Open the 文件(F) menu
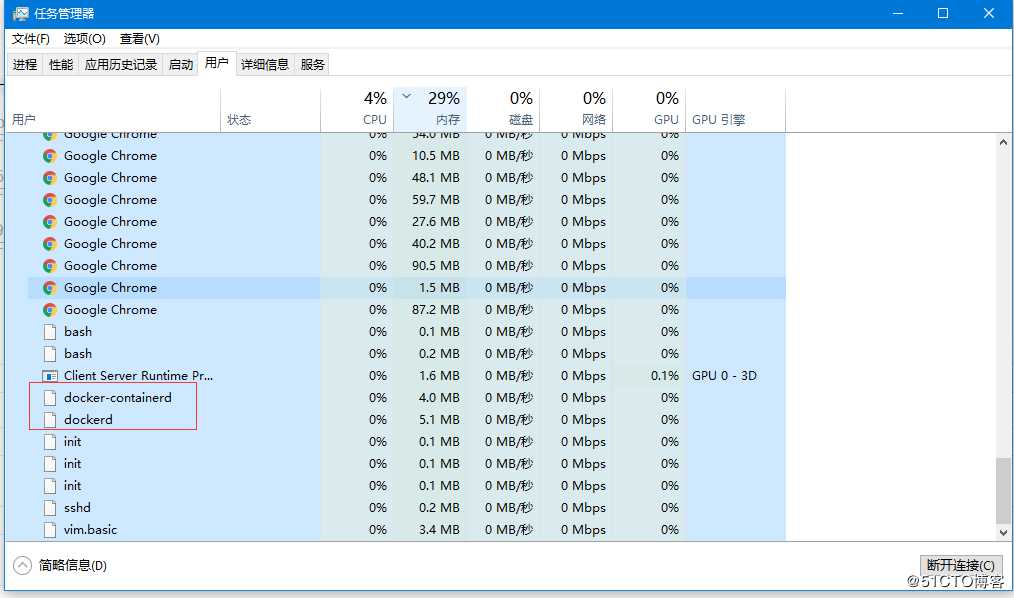Image resolution: width=1014 pixels, height=598 pixels. tap(30, 39)
